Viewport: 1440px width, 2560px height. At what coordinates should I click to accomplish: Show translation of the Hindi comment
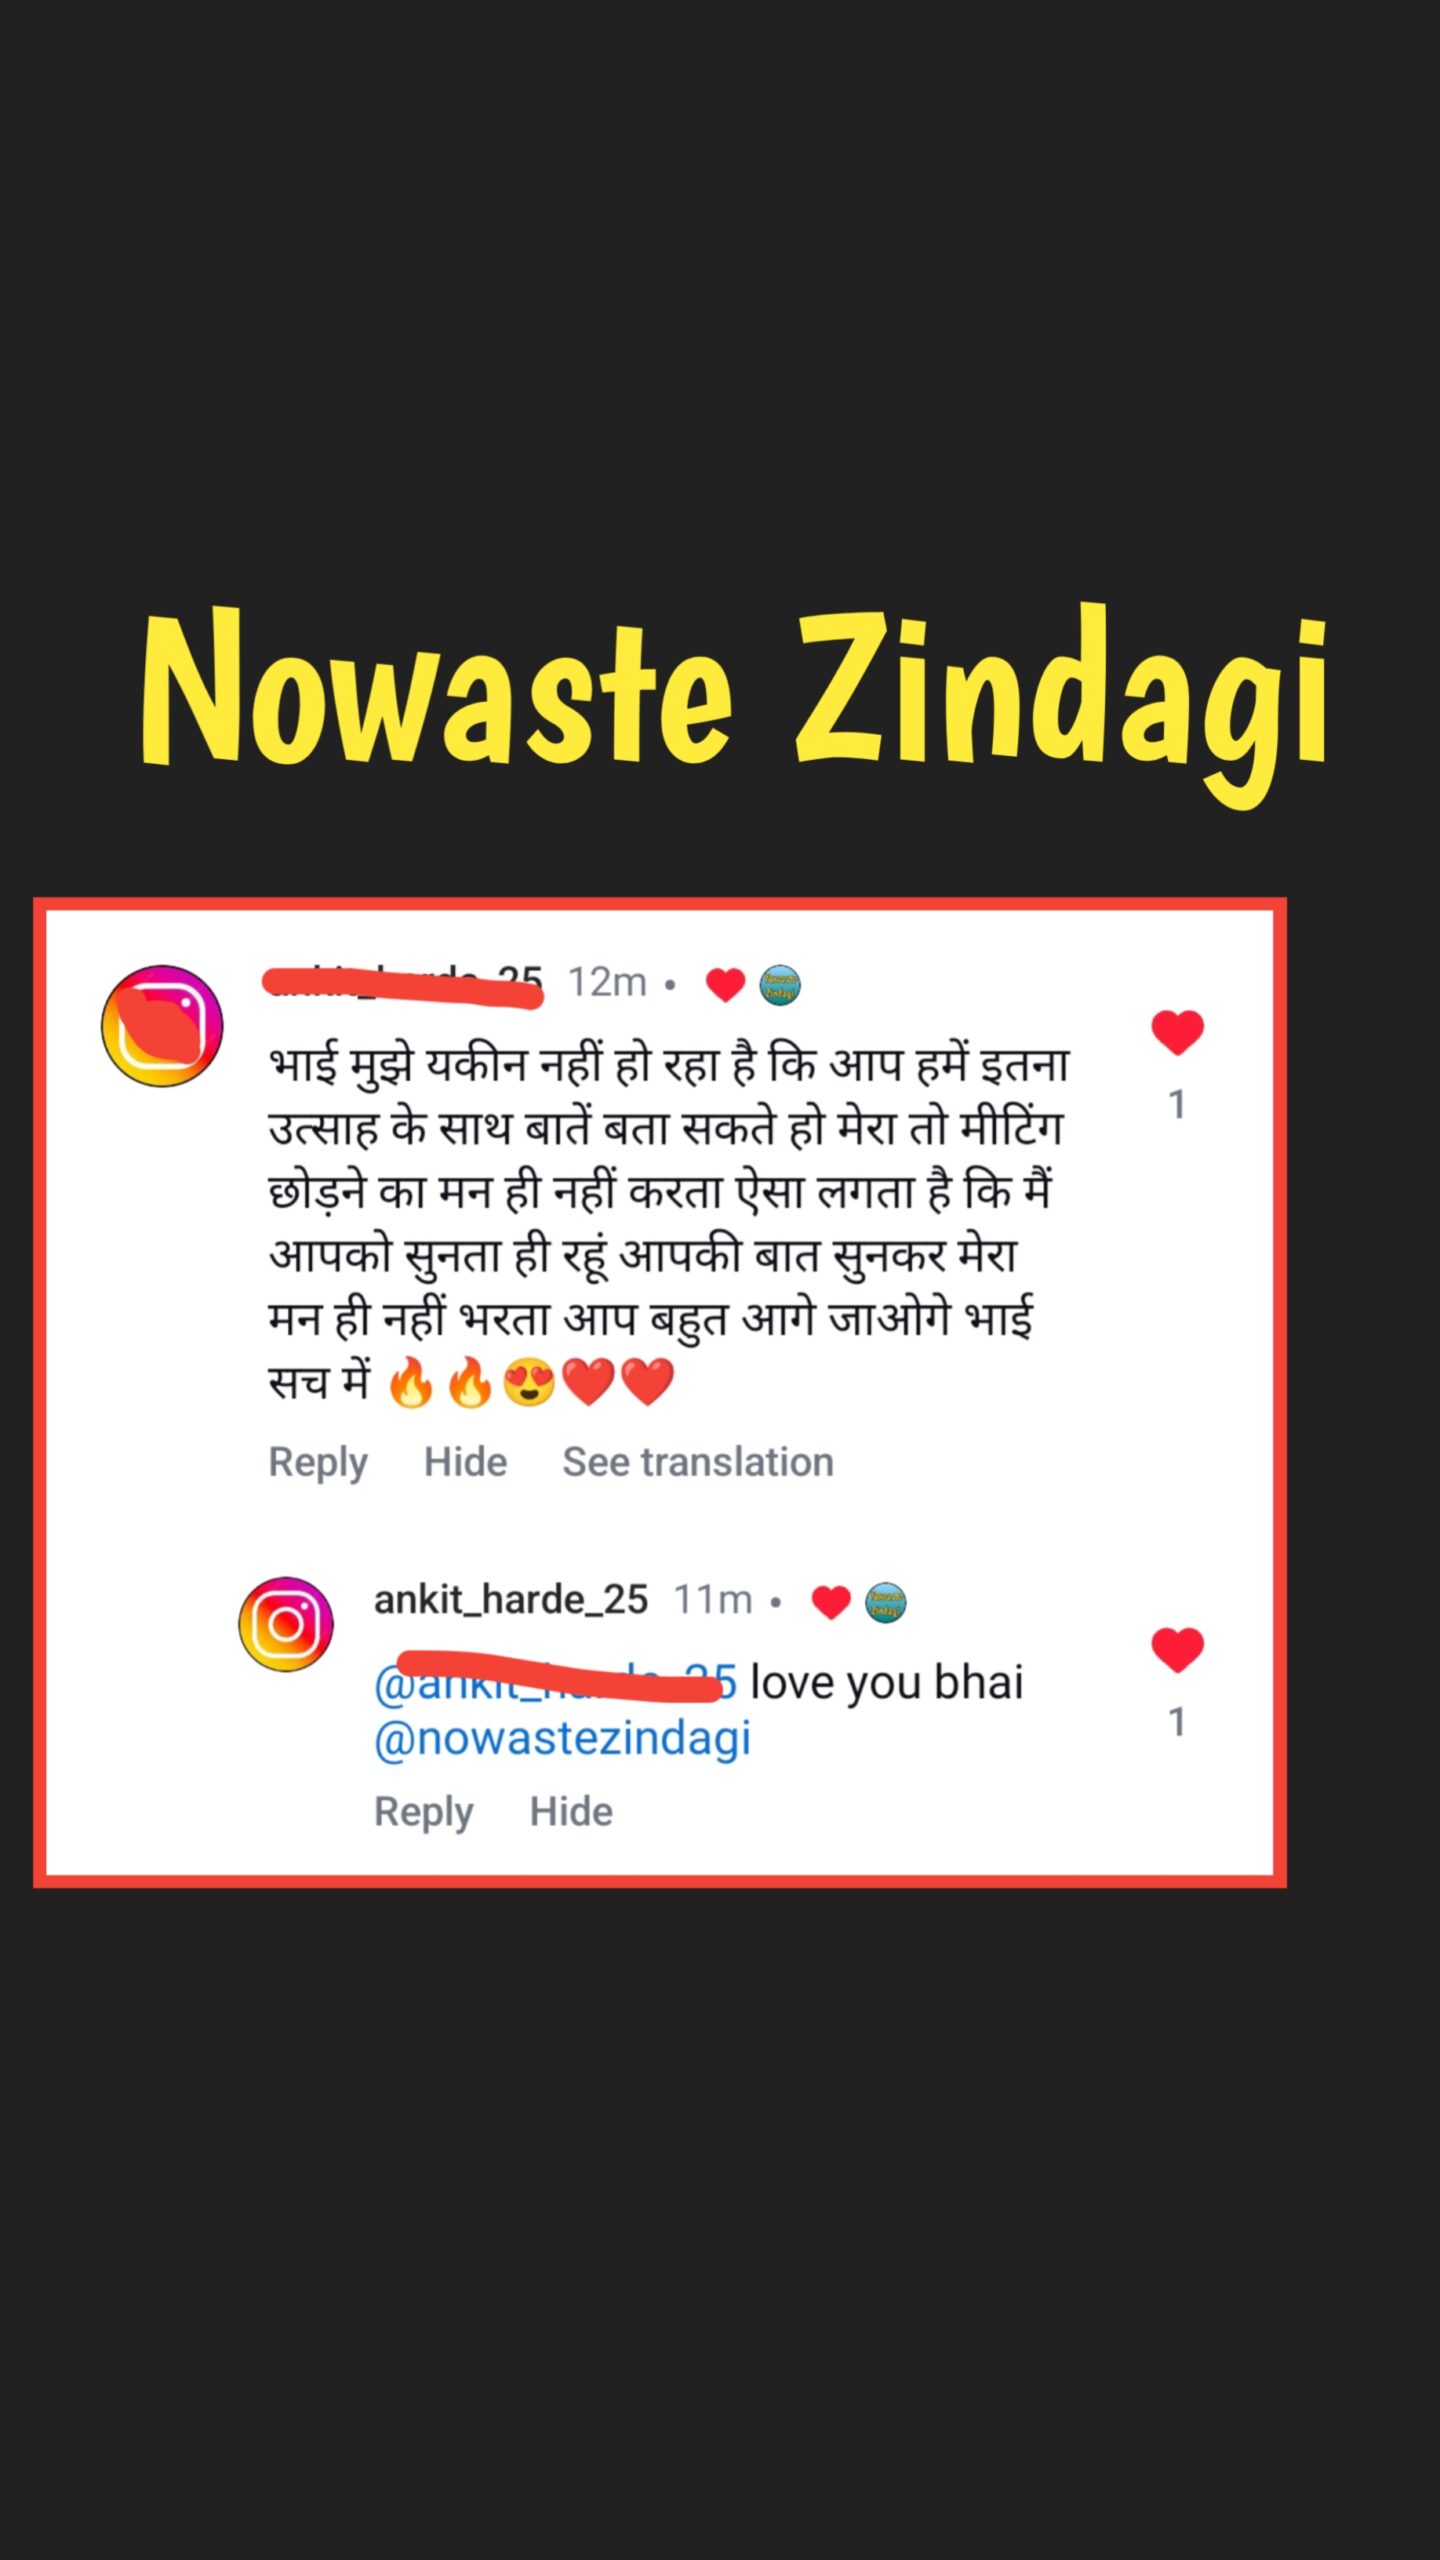(x=698, y=1462)
